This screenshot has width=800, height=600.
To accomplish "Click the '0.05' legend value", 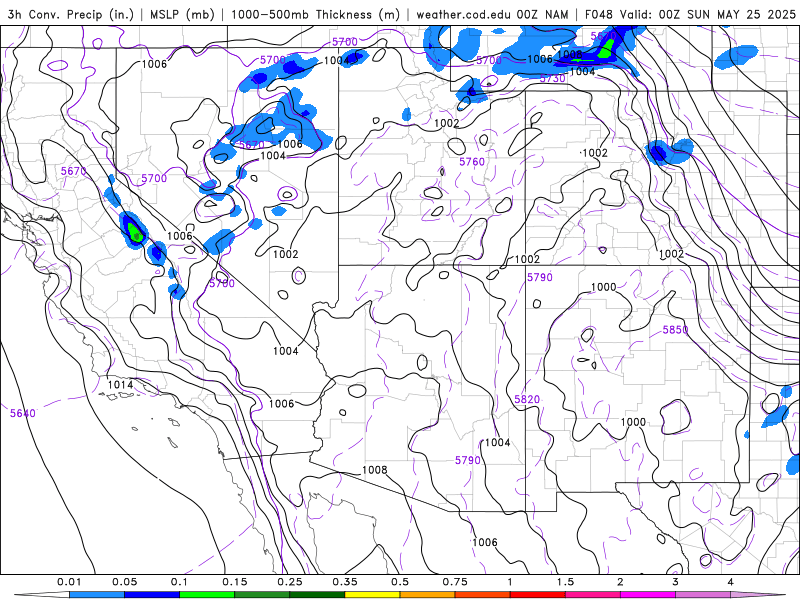I will 124,582.
